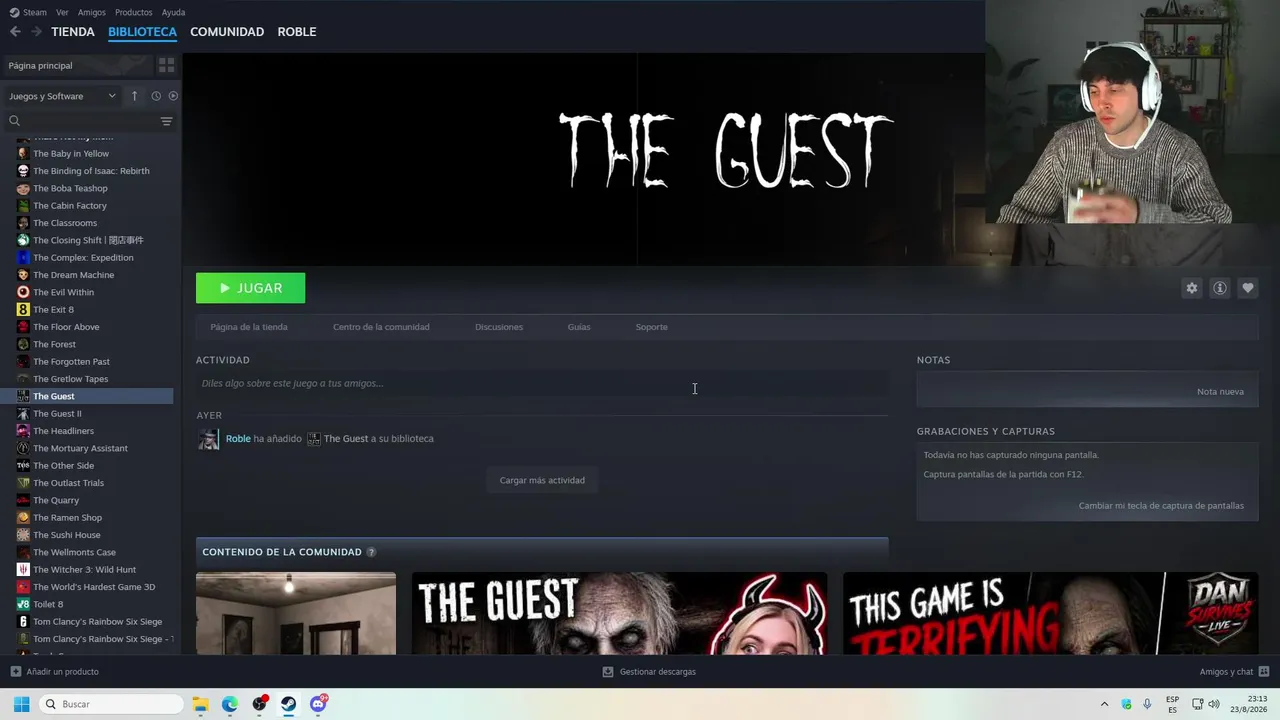Viewport: 1280px width, 720px height.
Task: Create a Nota nueva
Action: [x=1220, y=391]
